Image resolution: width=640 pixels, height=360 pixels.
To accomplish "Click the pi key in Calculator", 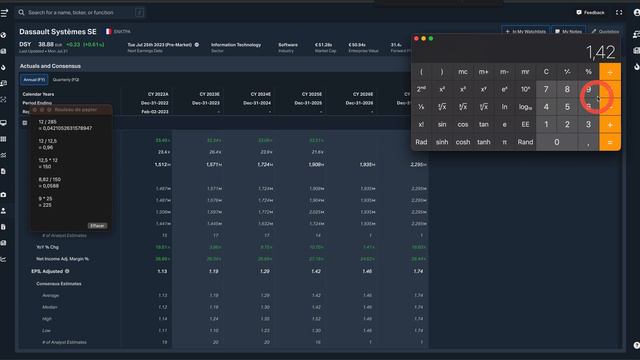I will point(504,142).
